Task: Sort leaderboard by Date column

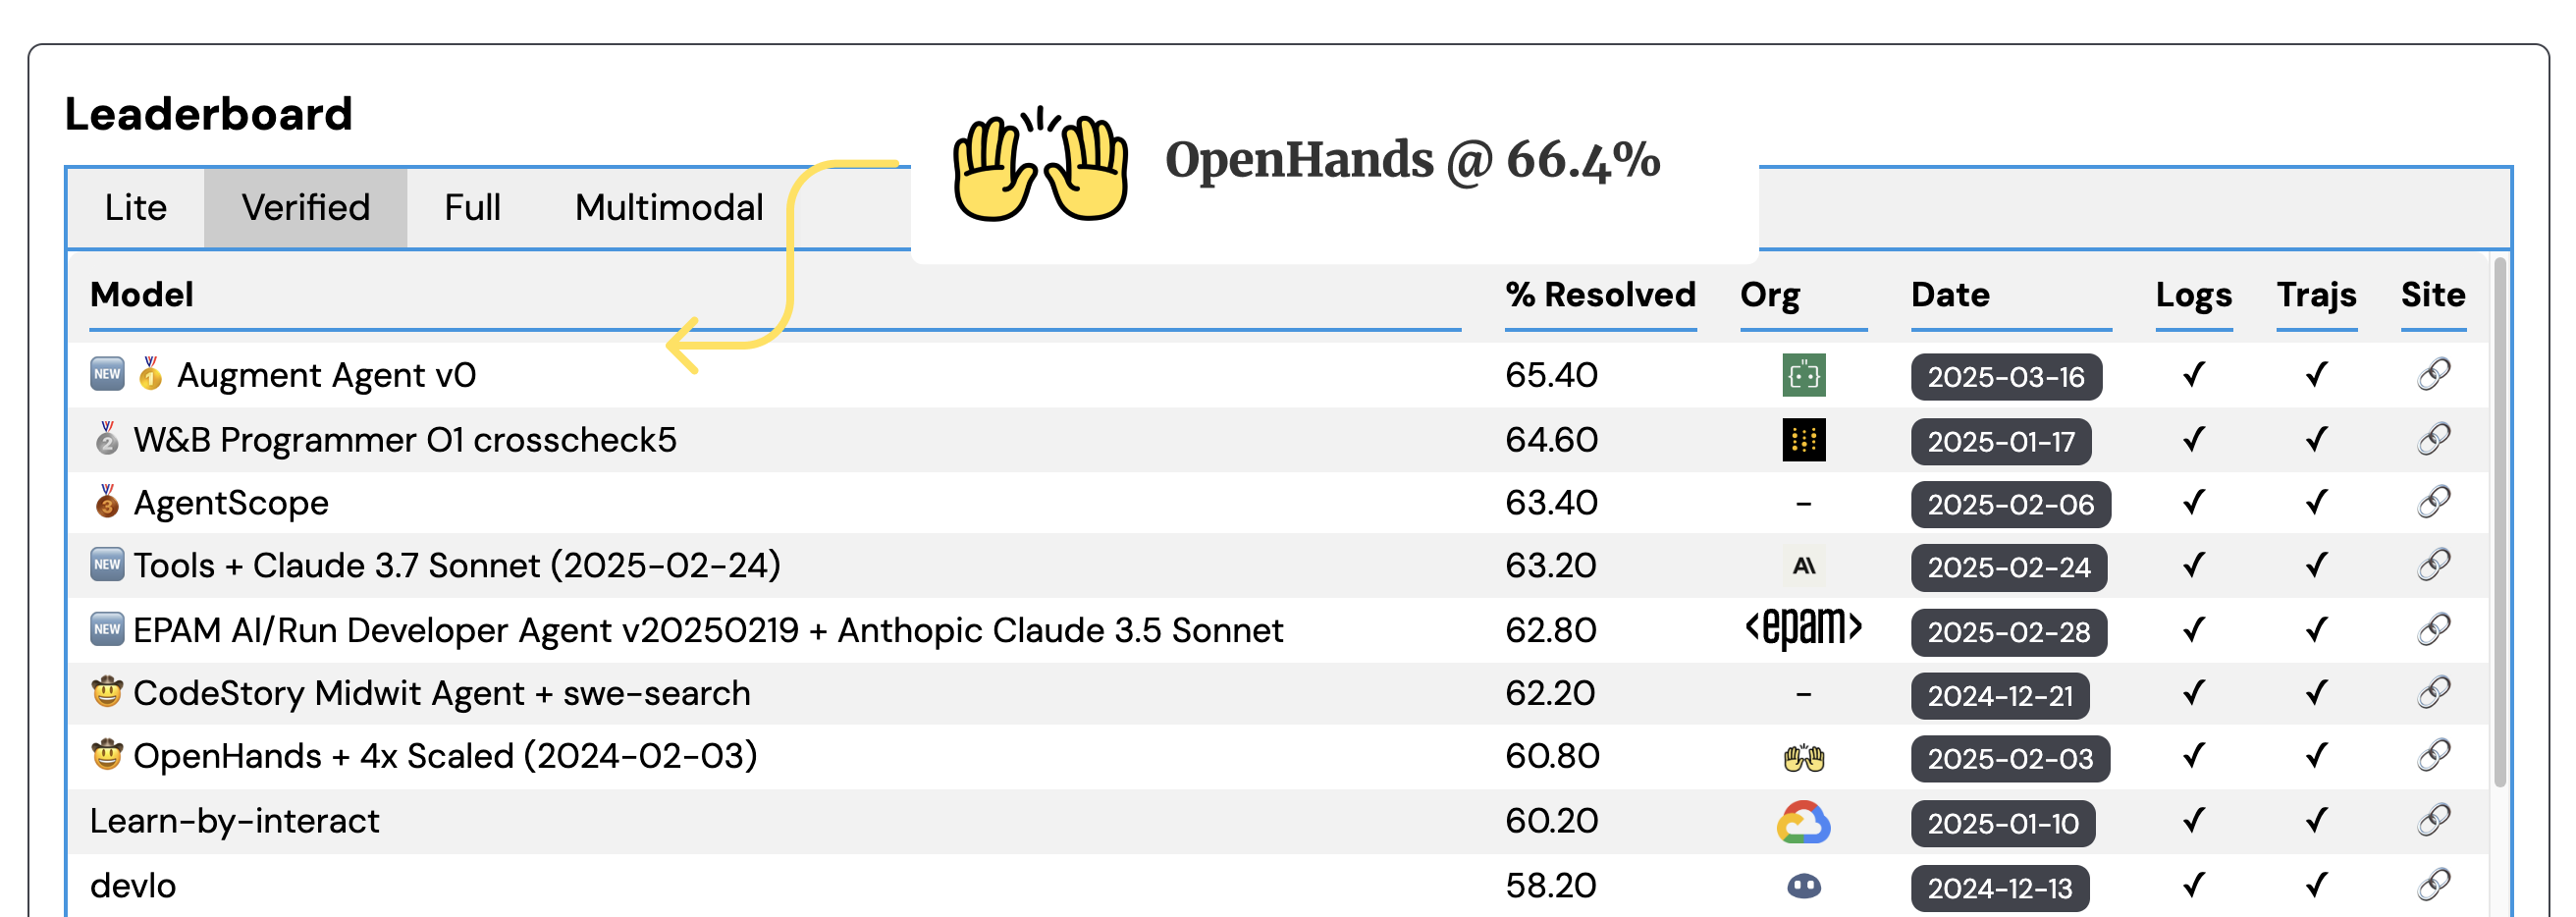Action: tap(1949, 294)
